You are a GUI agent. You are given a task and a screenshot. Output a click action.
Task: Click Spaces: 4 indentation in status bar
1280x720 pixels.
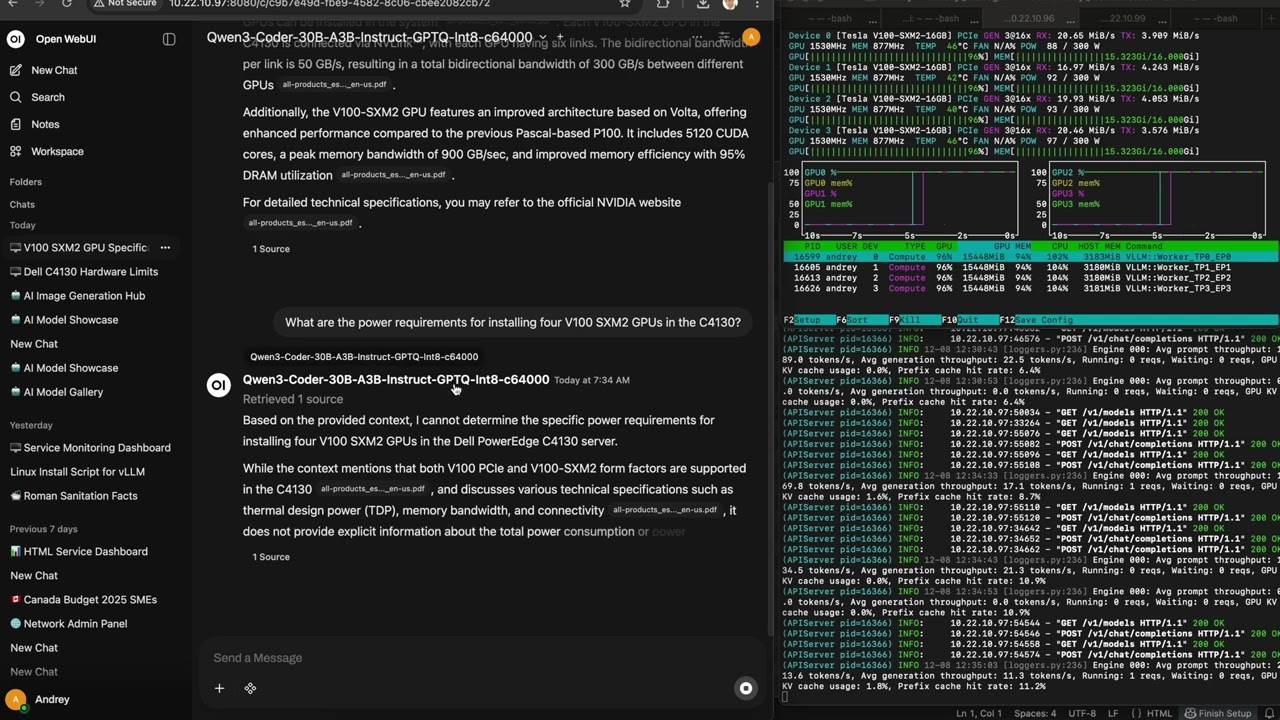1035,713
